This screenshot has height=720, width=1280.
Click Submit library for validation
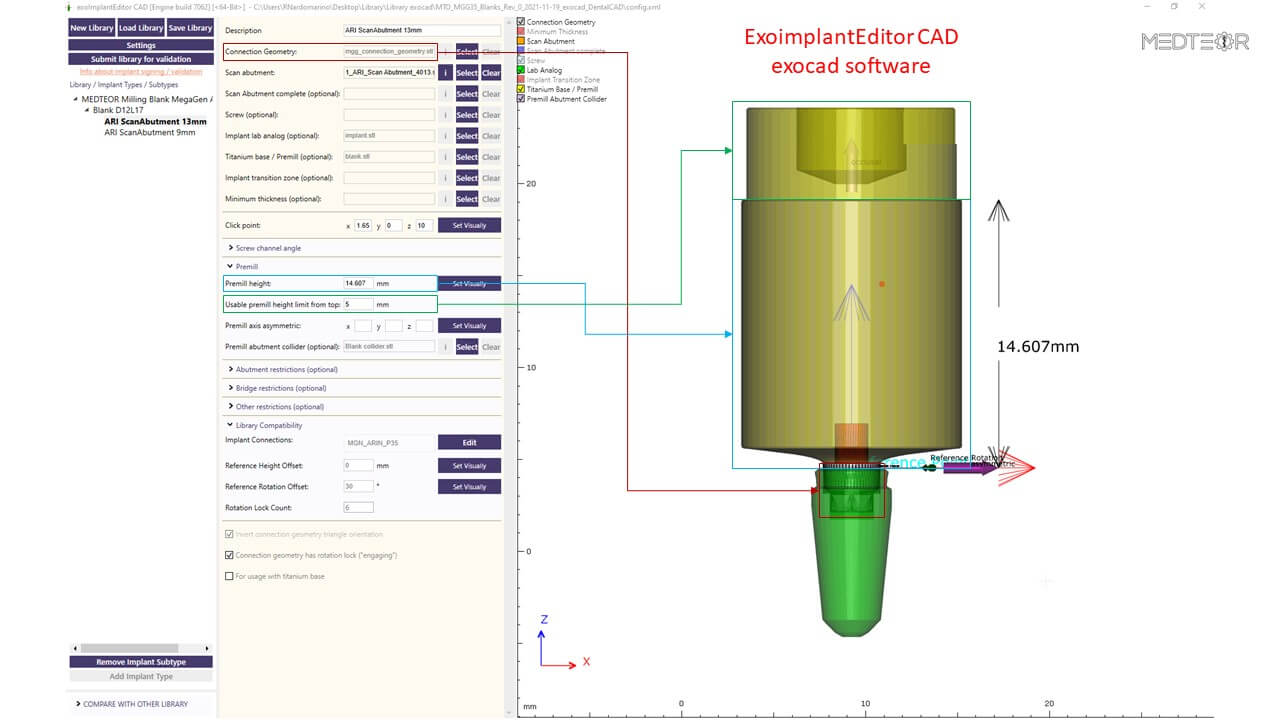pyautogui.click(x=141, y=59)
